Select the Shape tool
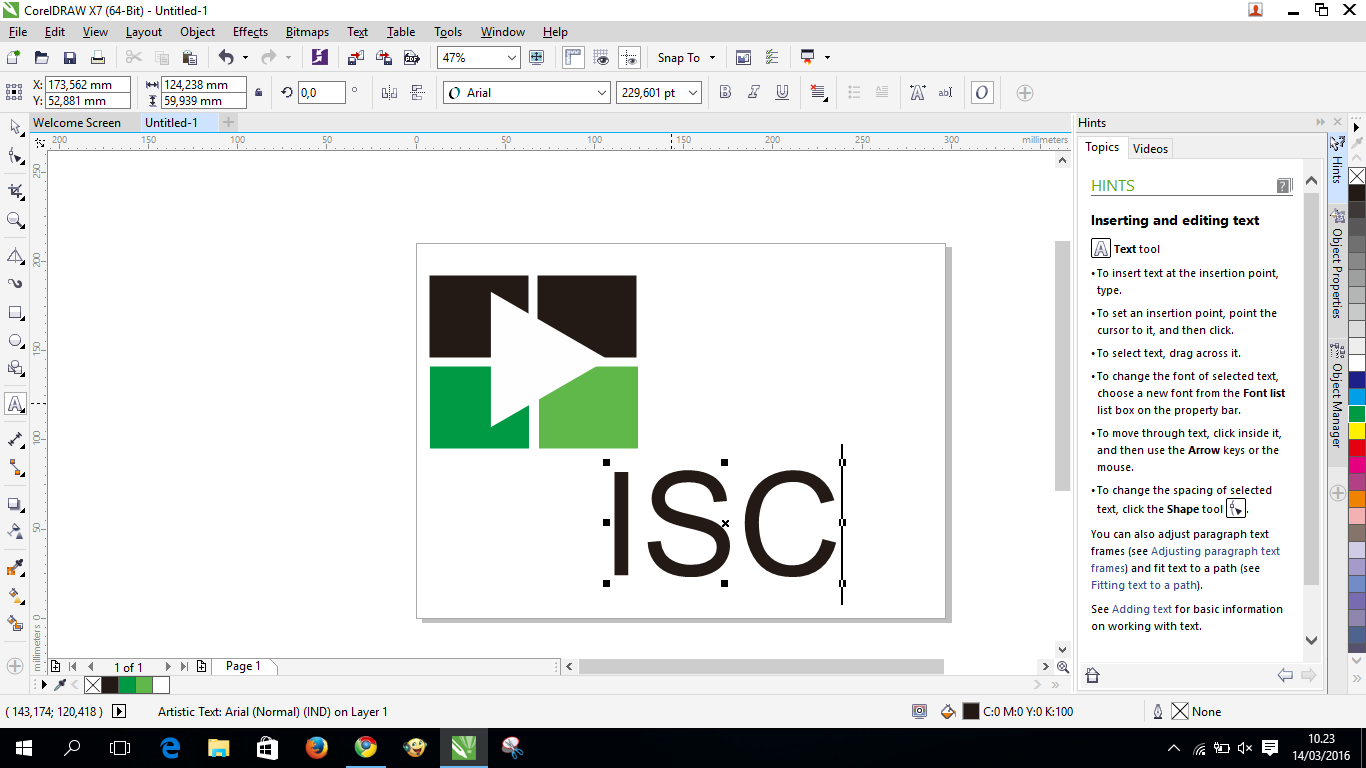This screenshot has height=768, width=1366. (x=15, y=156)
